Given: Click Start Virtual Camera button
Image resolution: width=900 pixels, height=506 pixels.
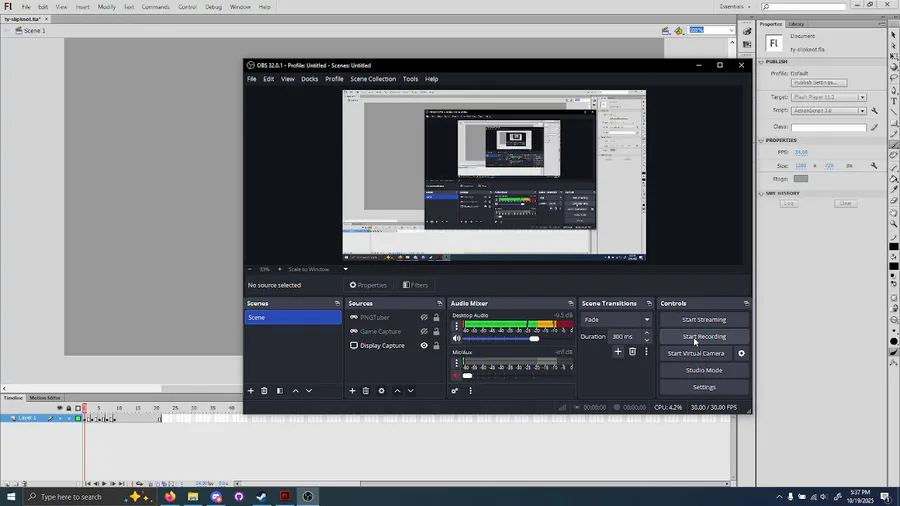Looking at the screenshot, I should (x=696, y=353).
